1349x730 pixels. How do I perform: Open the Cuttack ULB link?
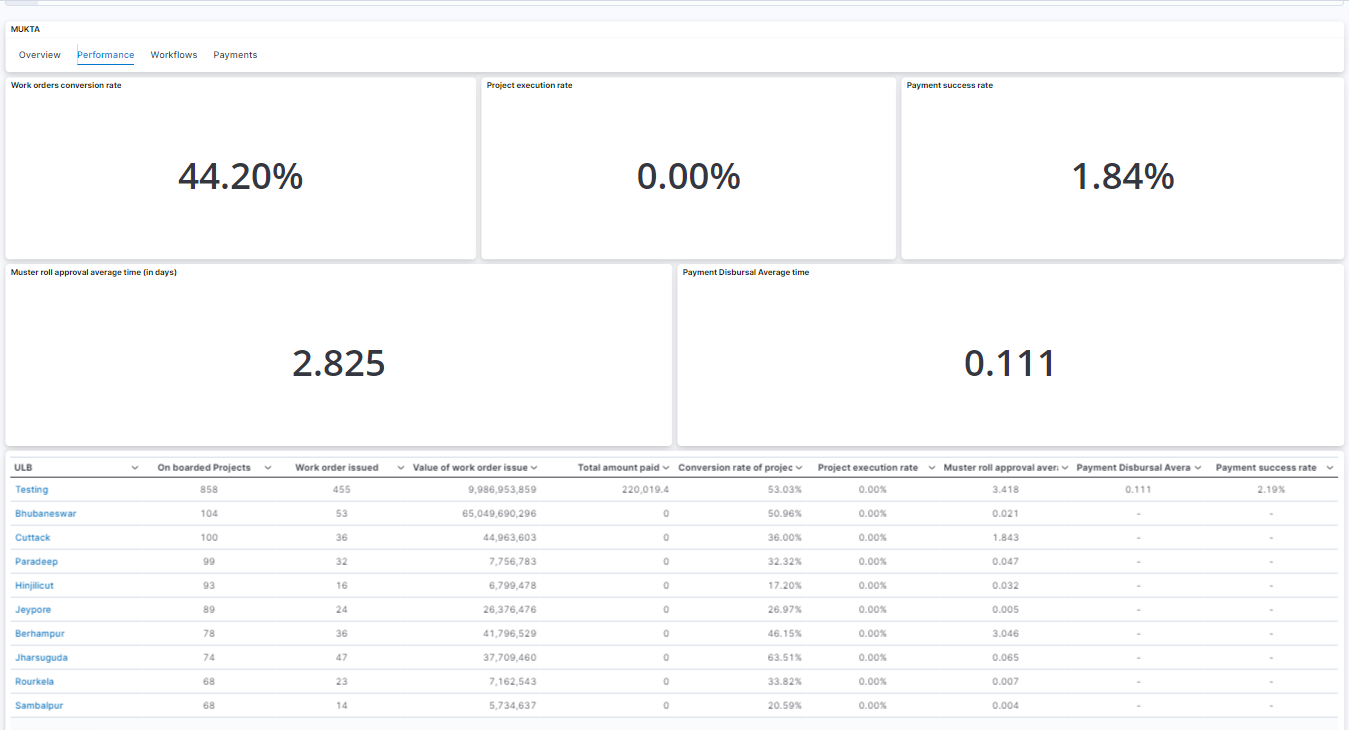pos(32,538)
